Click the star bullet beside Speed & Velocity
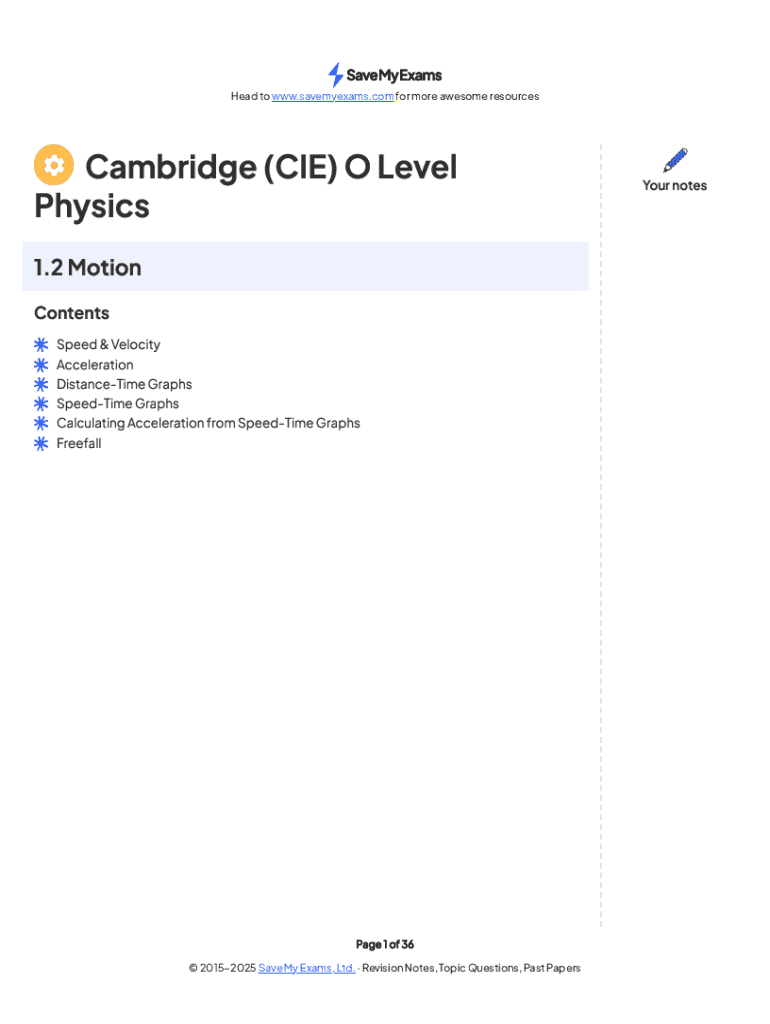The image size is (770, 1024). coord(41,345)
